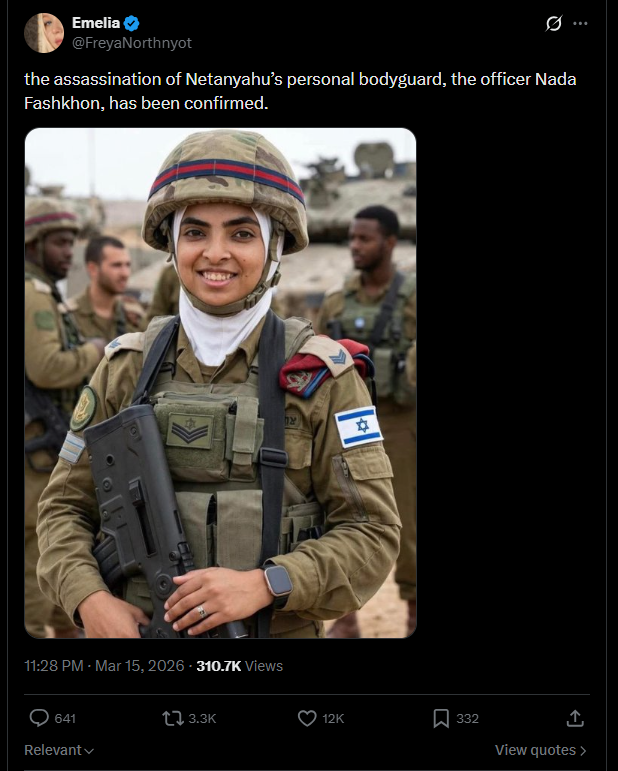
Task: Click the 11:28 PM Mar 15, 2026 timestamp
Action: (104, 666)
